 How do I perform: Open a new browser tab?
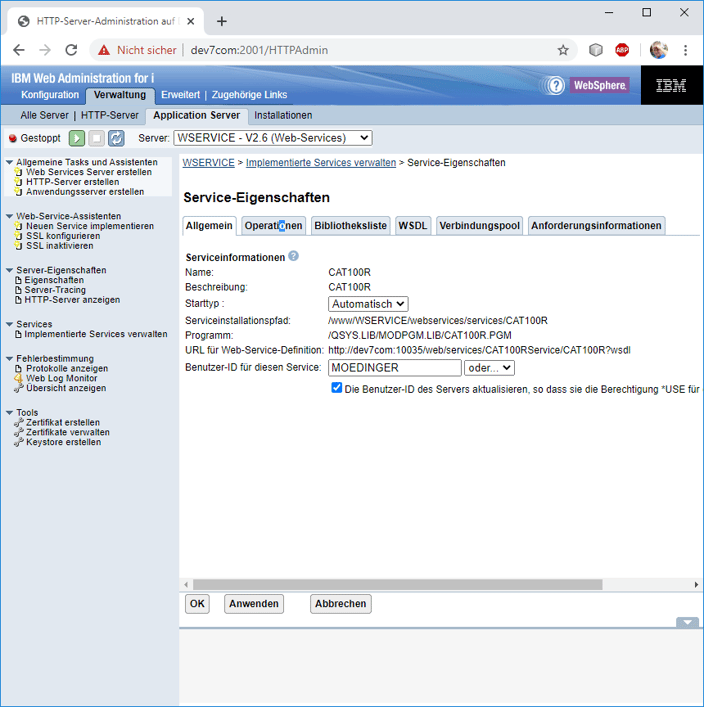[221, 21]
